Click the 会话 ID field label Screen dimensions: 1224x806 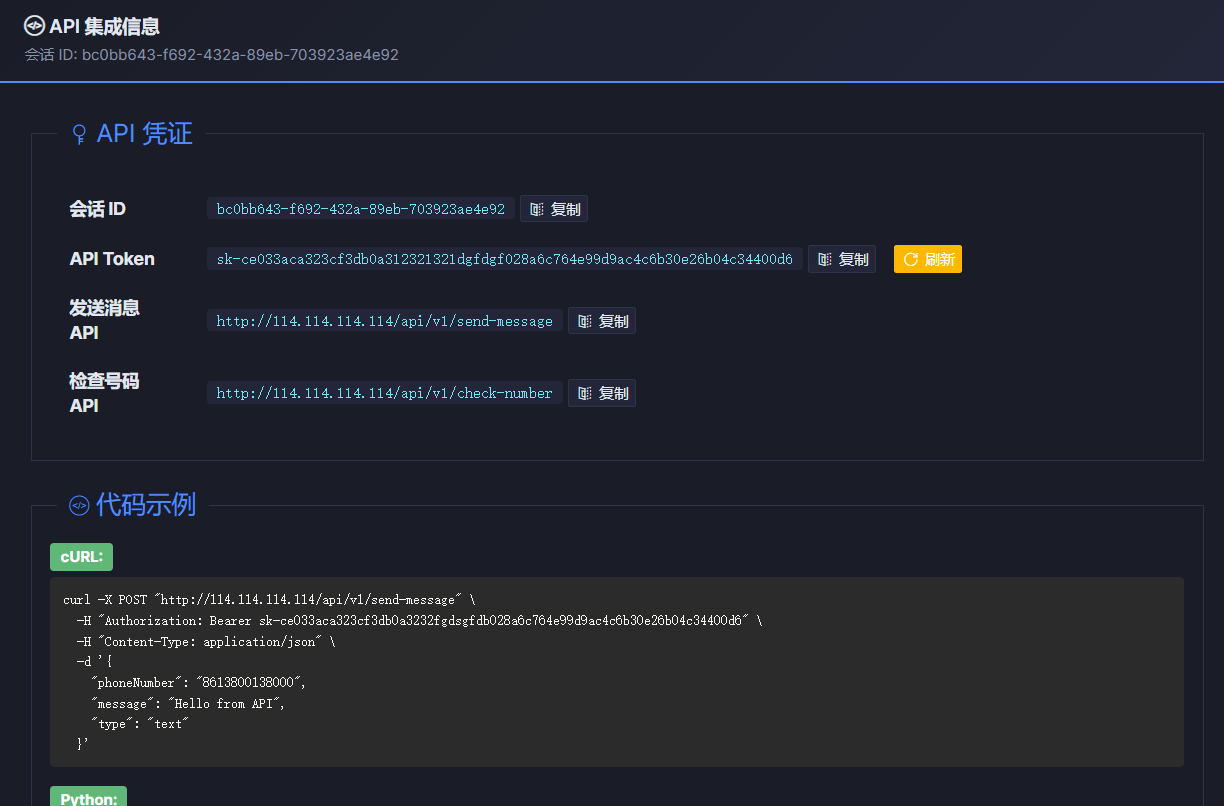coord(97,209)
